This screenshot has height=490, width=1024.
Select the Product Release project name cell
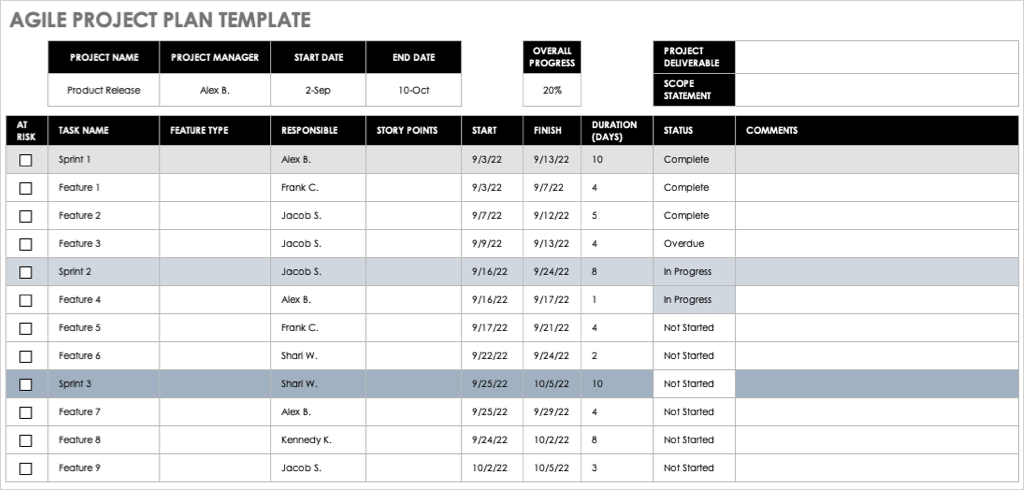104,90
